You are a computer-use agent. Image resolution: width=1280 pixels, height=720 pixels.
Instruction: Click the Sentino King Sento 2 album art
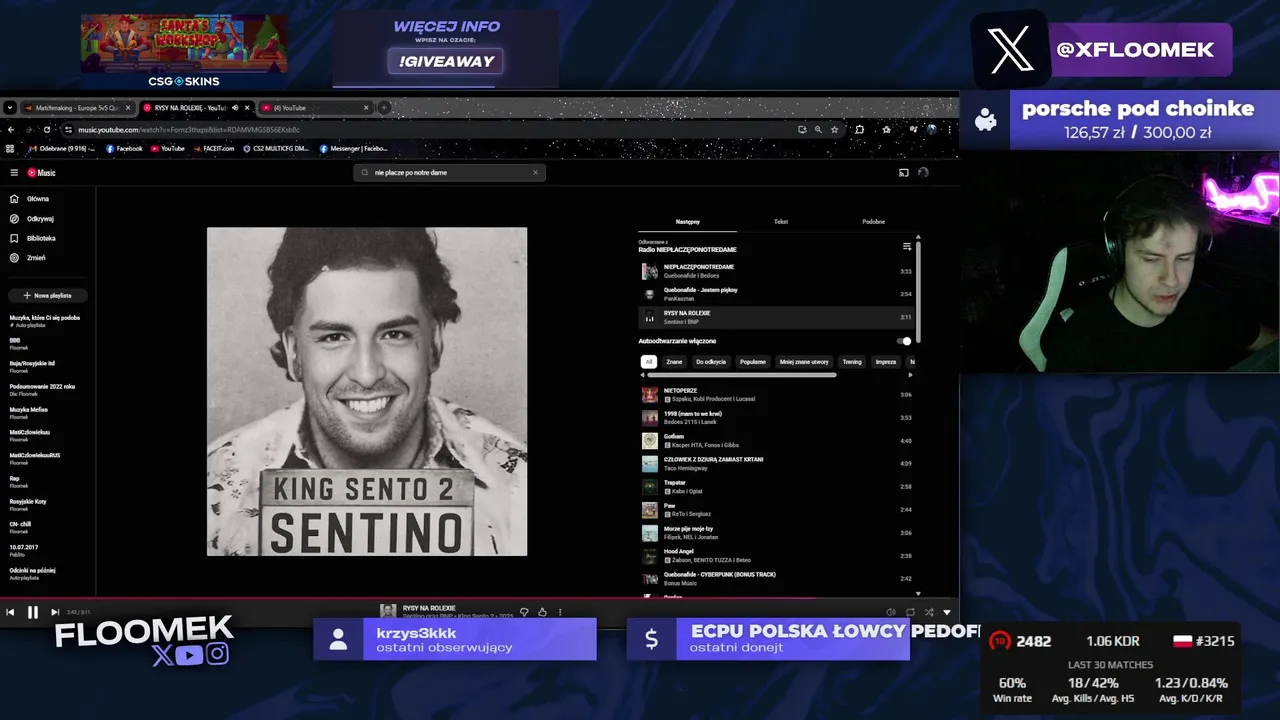click(367, 391)
